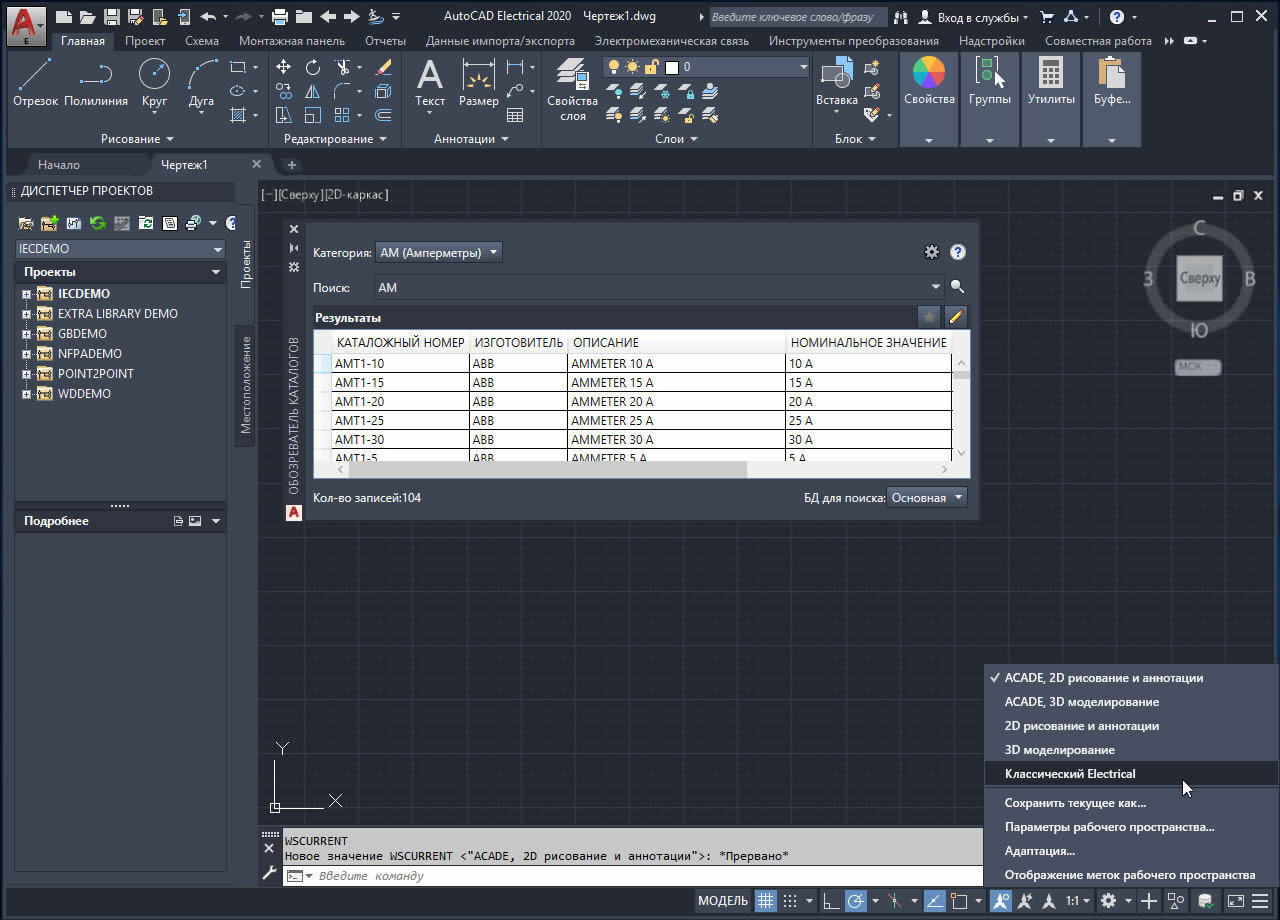Click the Trim scissors icon

(343, 67)
